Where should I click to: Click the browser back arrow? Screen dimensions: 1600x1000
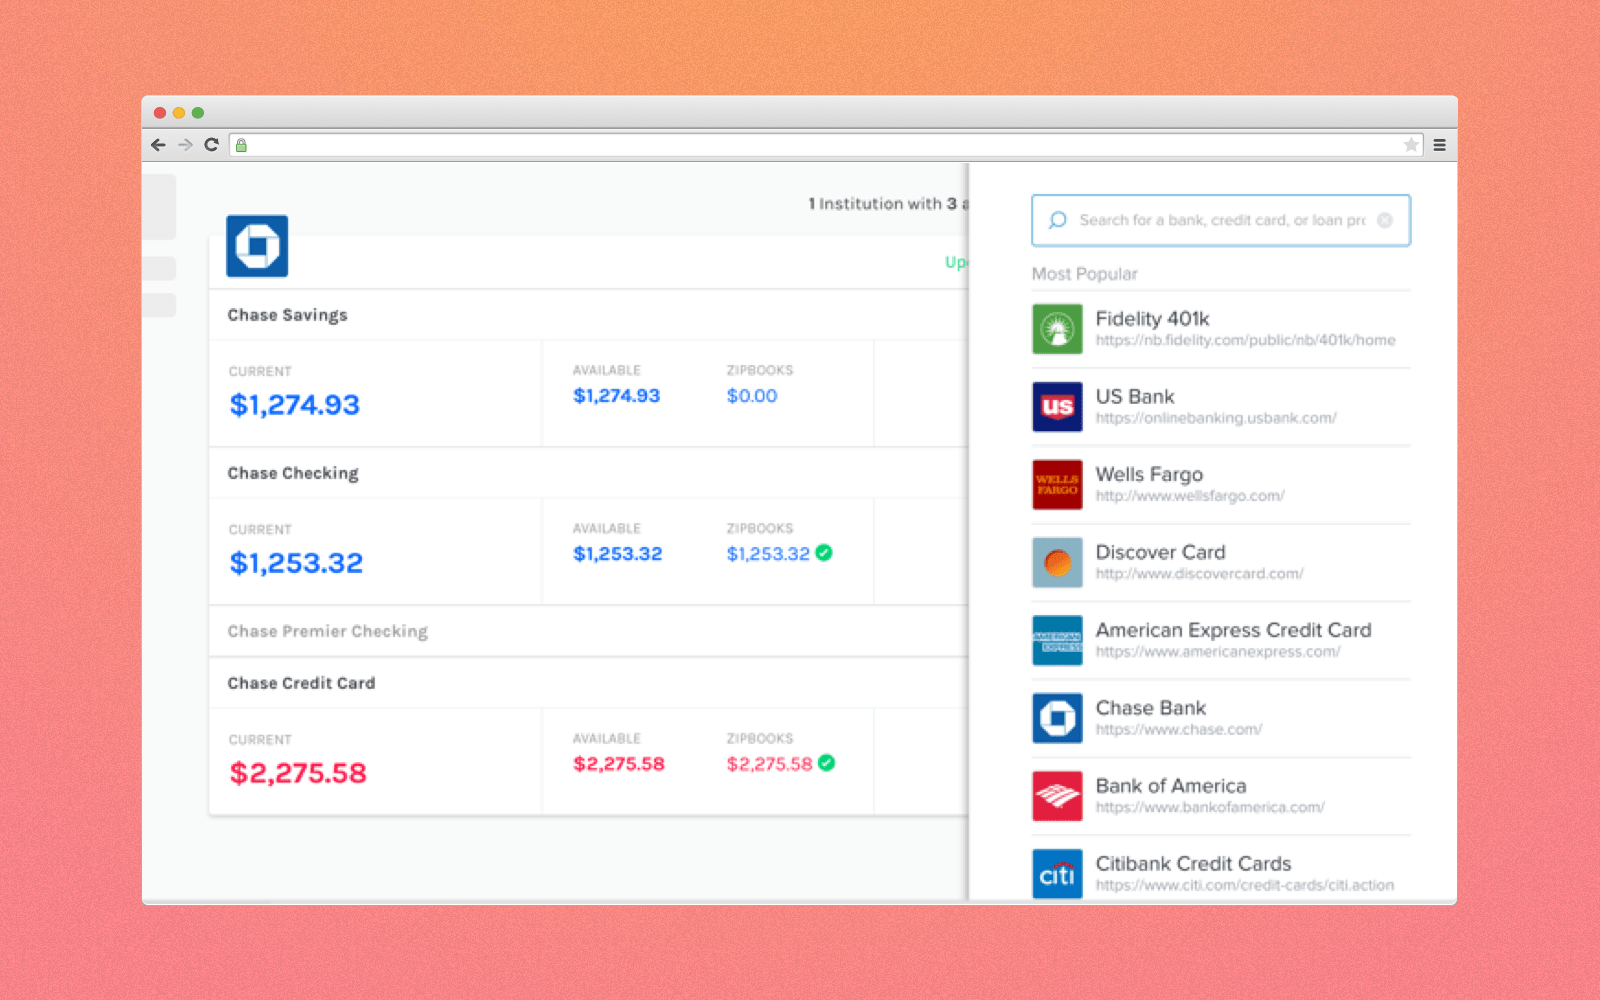click(x=158, y=145)
